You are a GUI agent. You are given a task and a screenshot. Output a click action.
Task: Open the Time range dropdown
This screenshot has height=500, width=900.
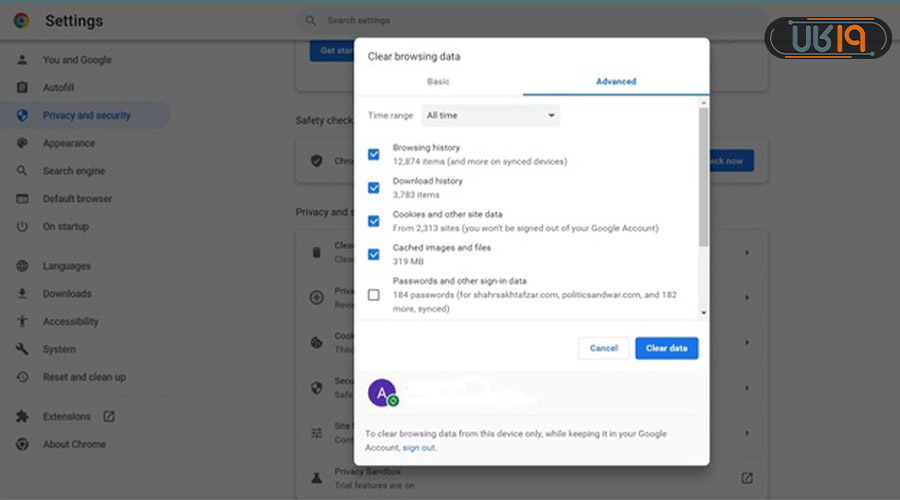coord(490,116)
